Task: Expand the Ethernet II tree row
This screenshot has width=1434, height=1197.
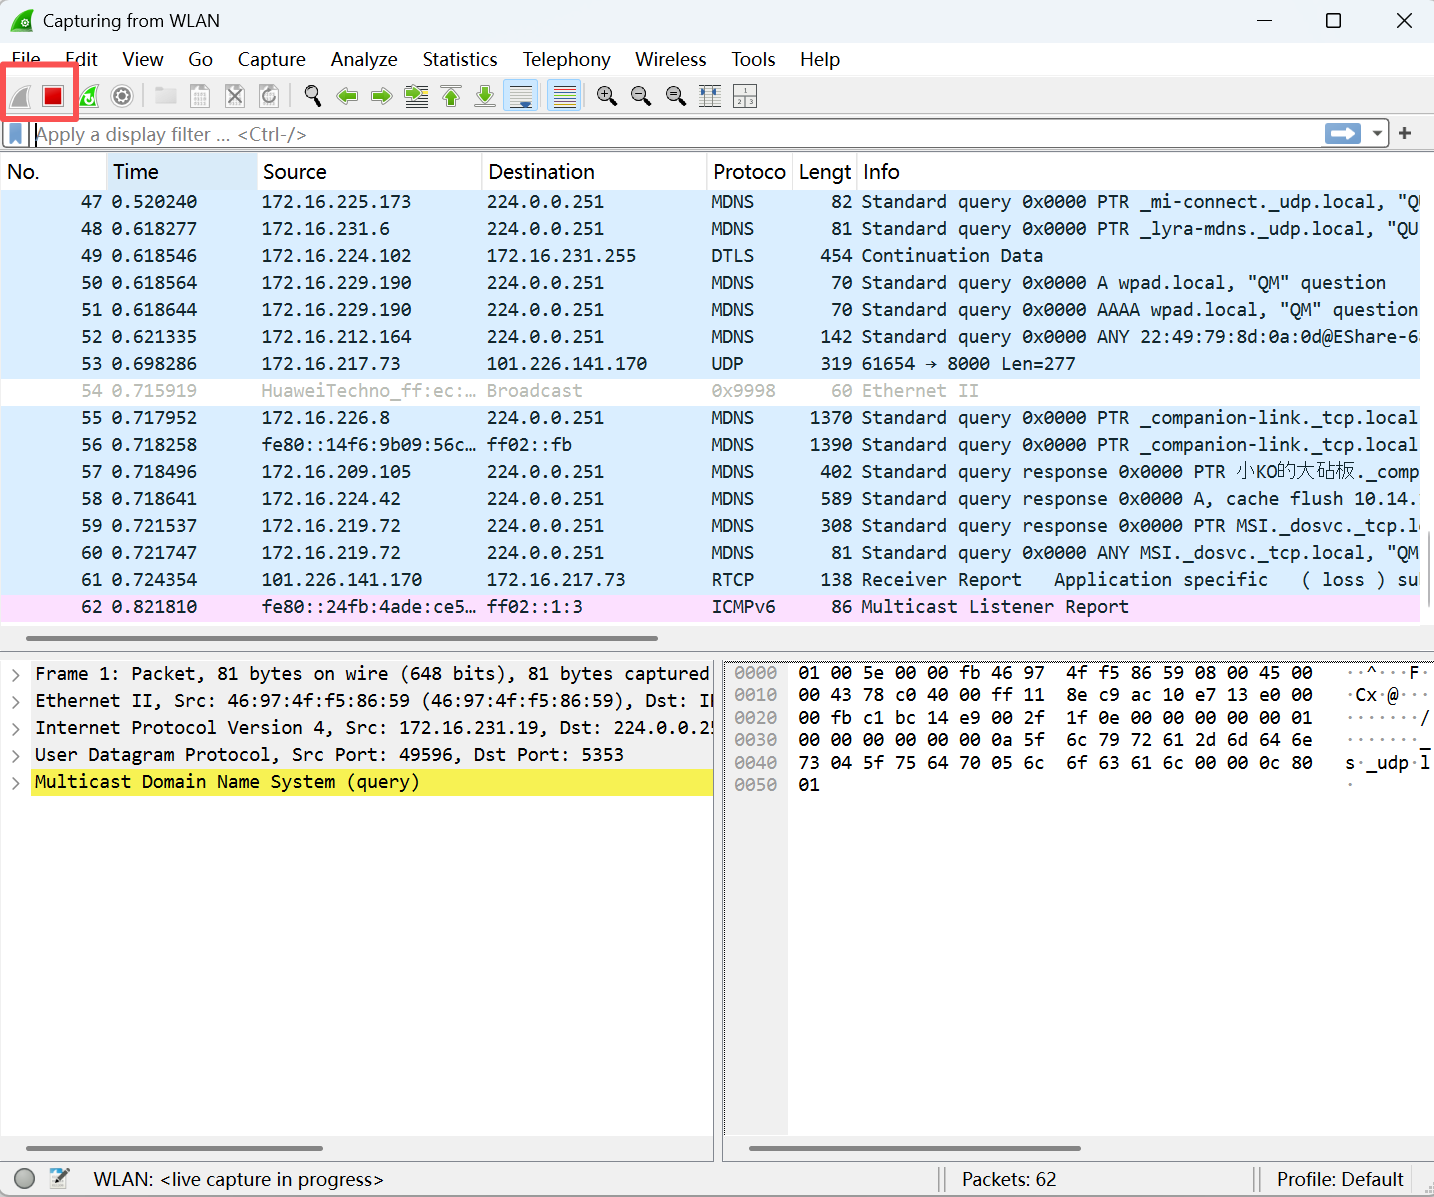Action: click(x=16, y=701)
